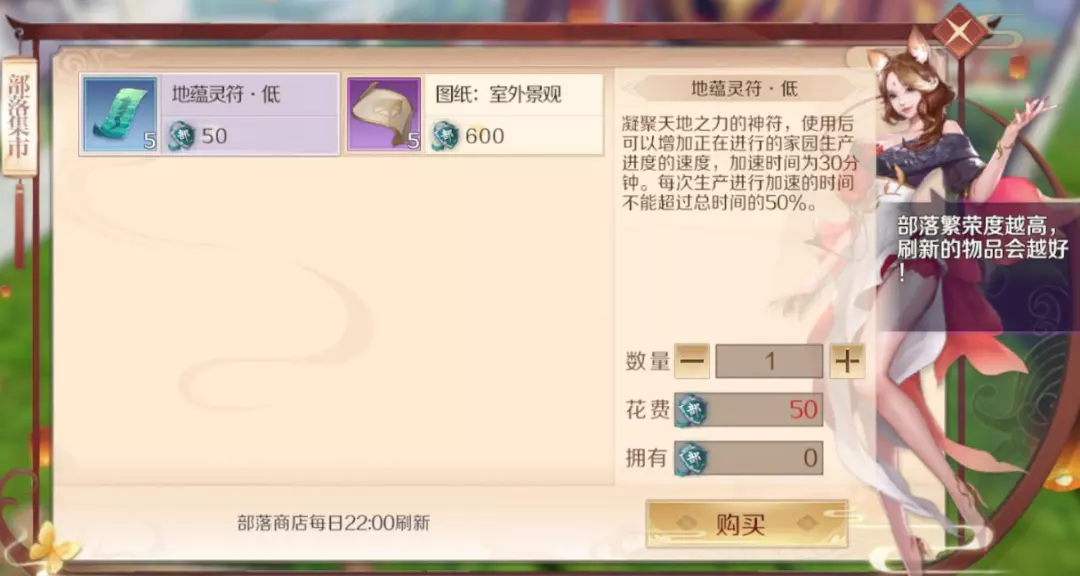Click the 花费 cost field showing 50

pos(749,410)
